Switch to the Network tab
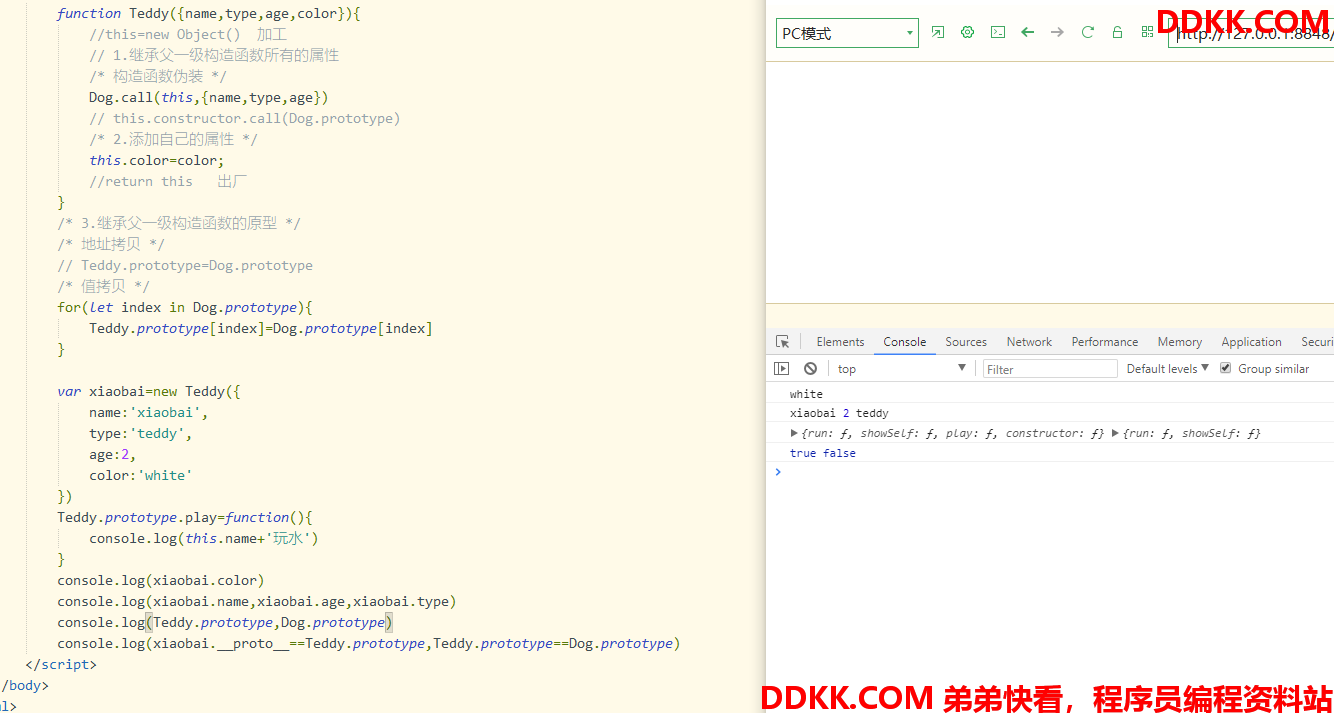This screenshot has width=1334, height=713. click(1029, 342)
